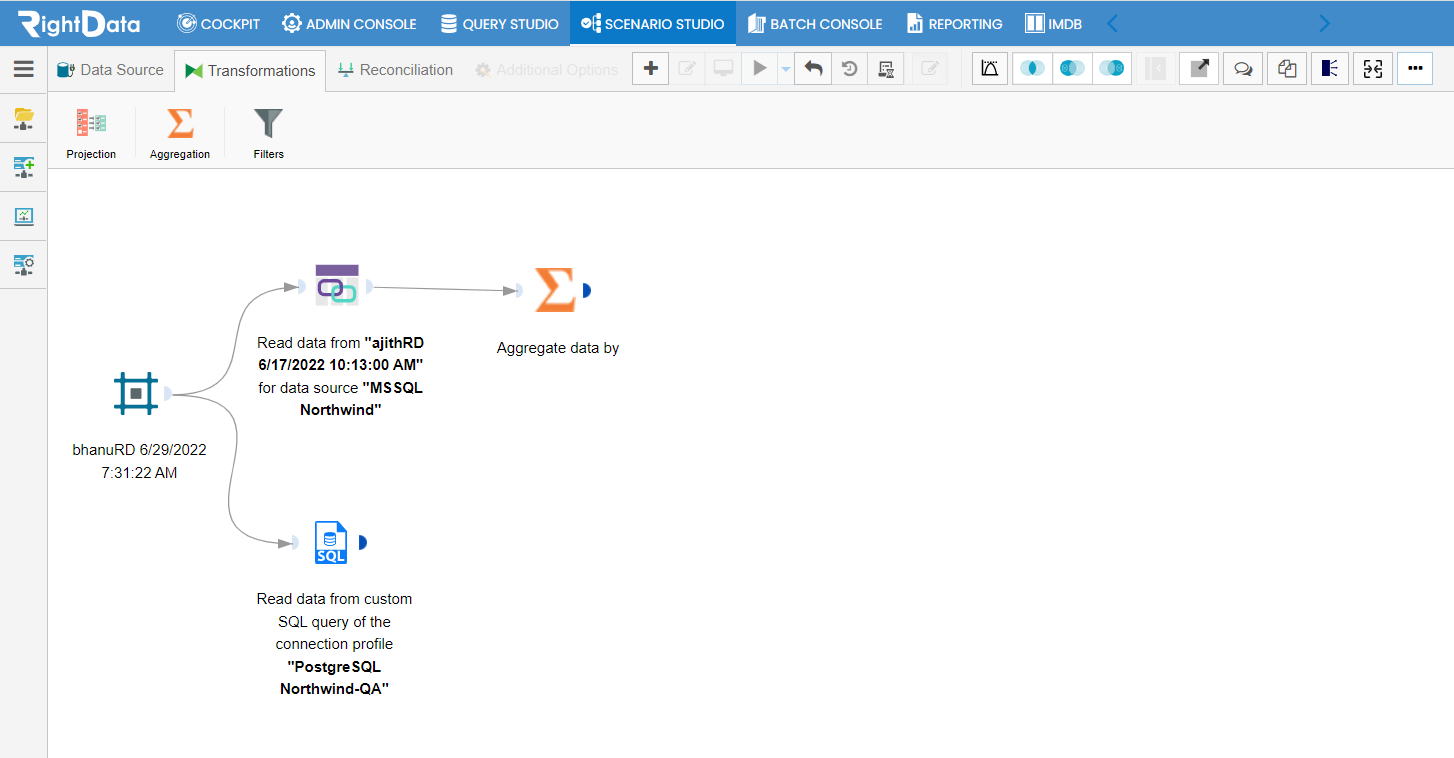The width and height of the screenshot is (1454, 758).
Task: Click the add-scenario icon with green plus
Action: [x=24, y=167]
